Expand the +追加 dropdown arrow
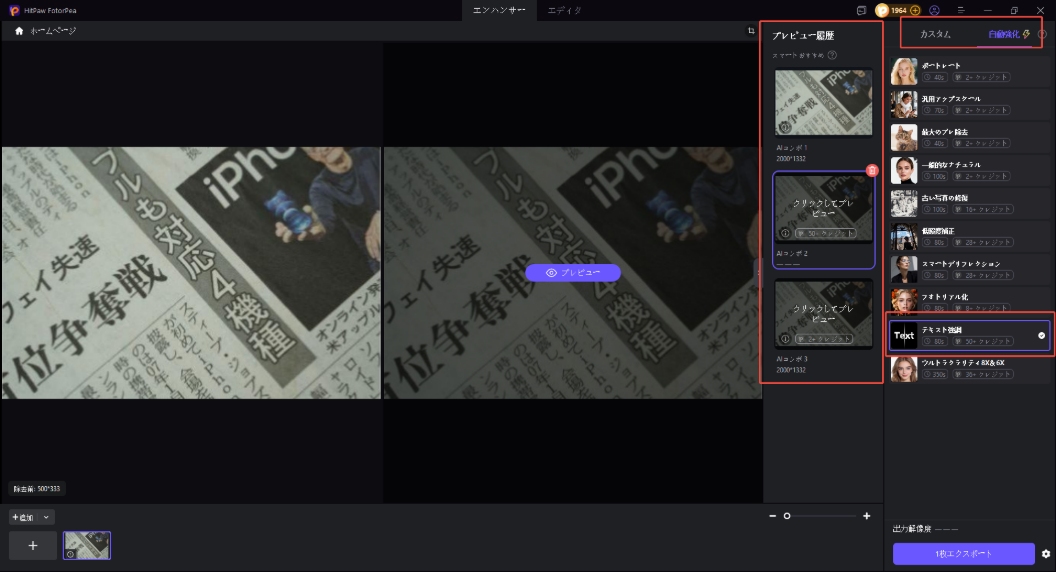 pyautogui.click(x=46, y=517)
